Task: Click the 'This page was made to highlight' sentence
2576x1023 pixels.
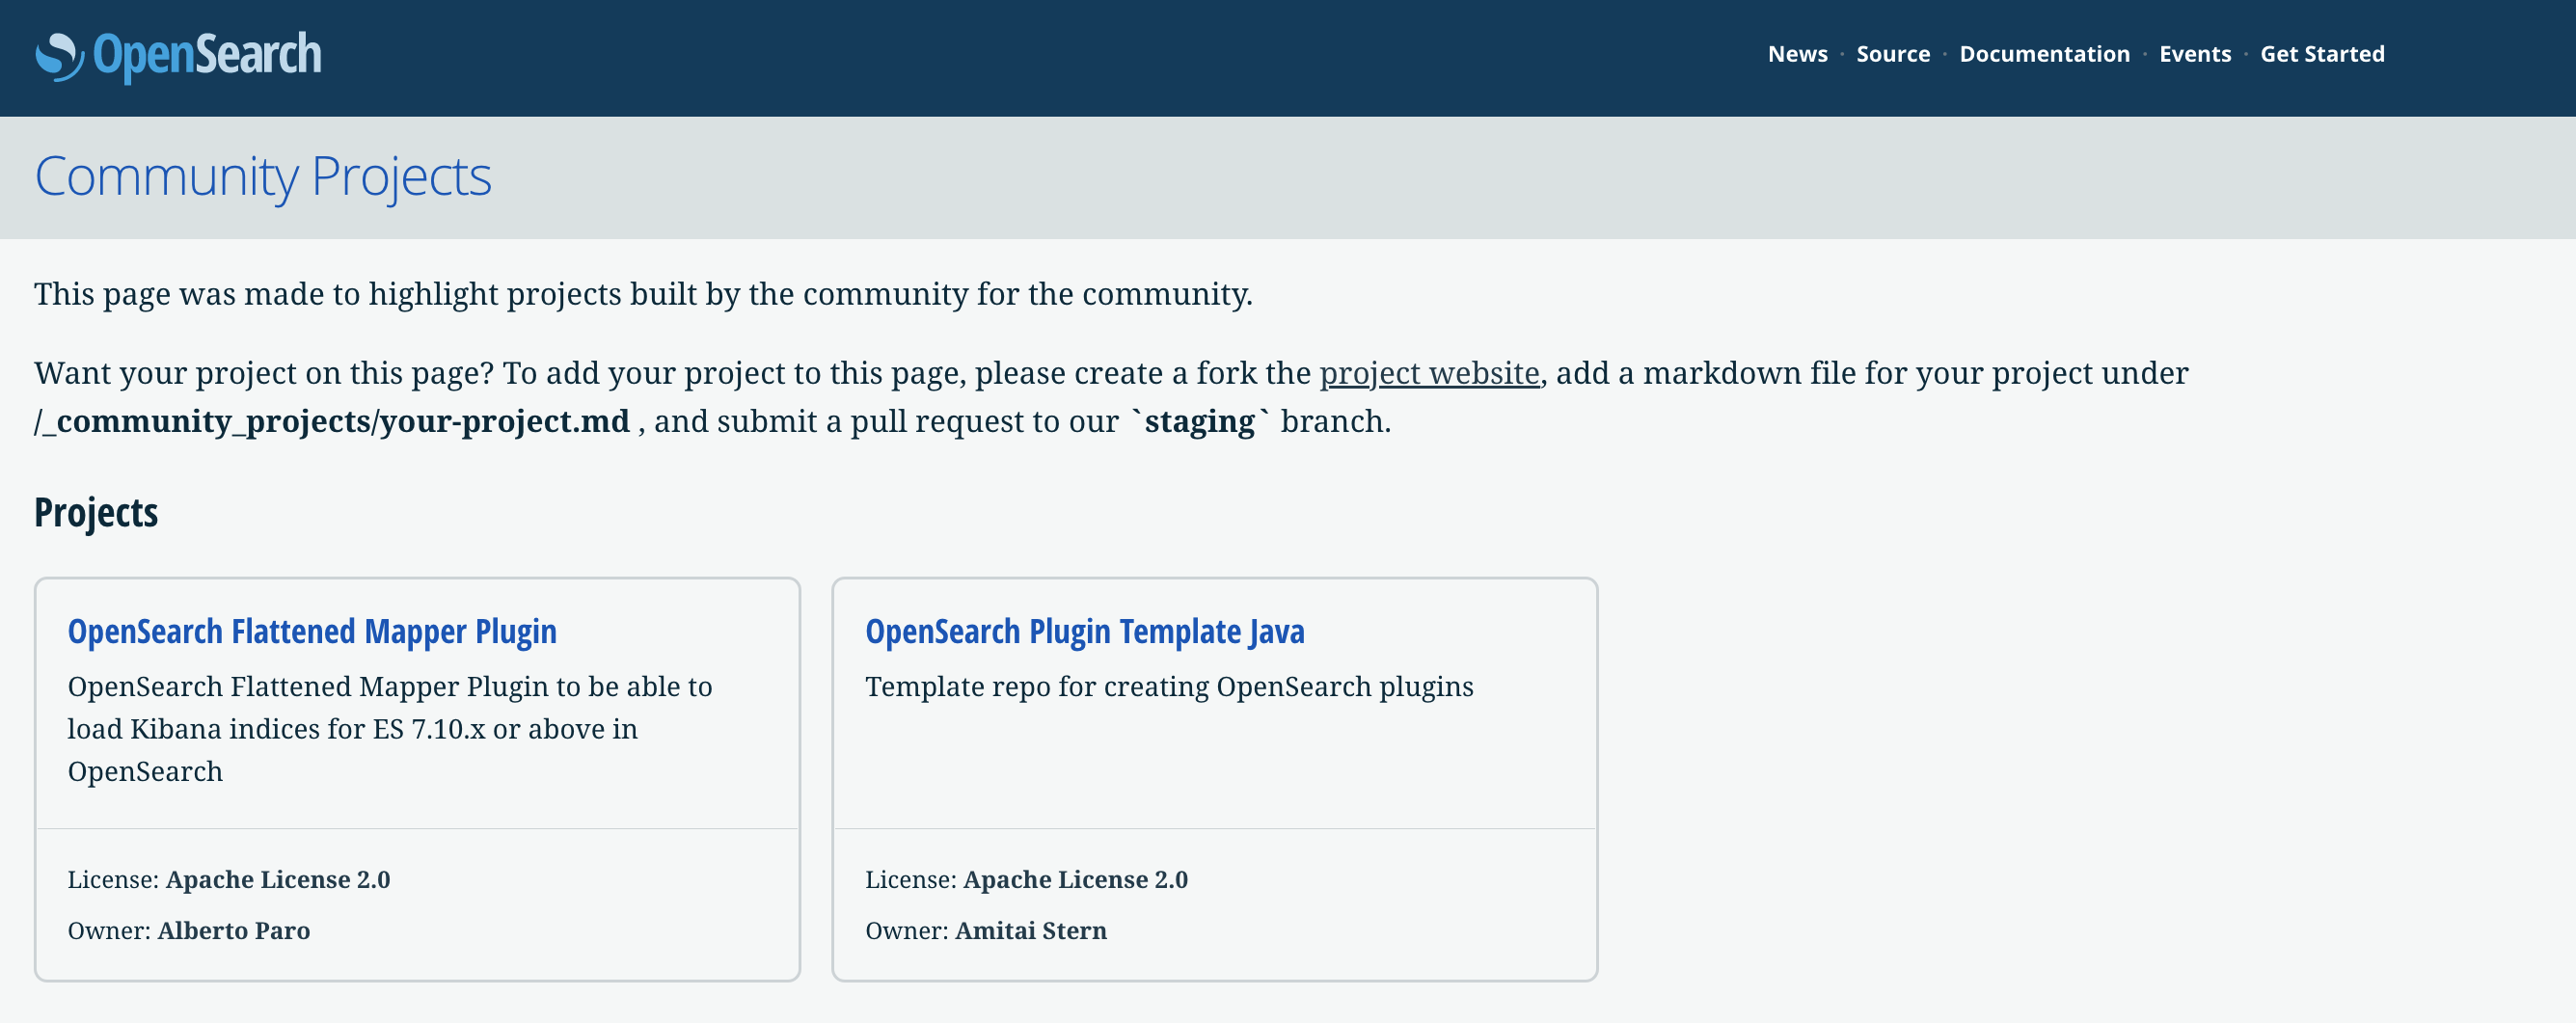Action: [x=643, y=294]
